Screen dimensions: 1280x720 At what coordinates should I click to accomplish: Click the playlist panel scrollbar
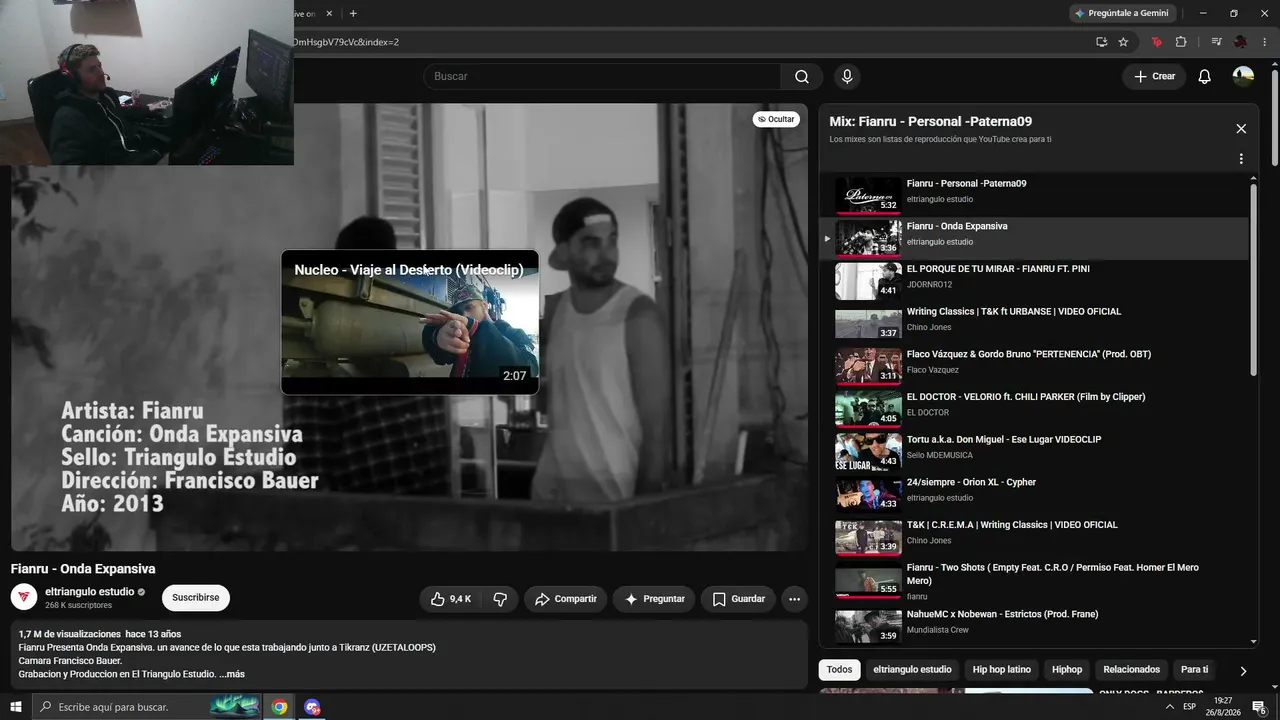point(1254,280)
